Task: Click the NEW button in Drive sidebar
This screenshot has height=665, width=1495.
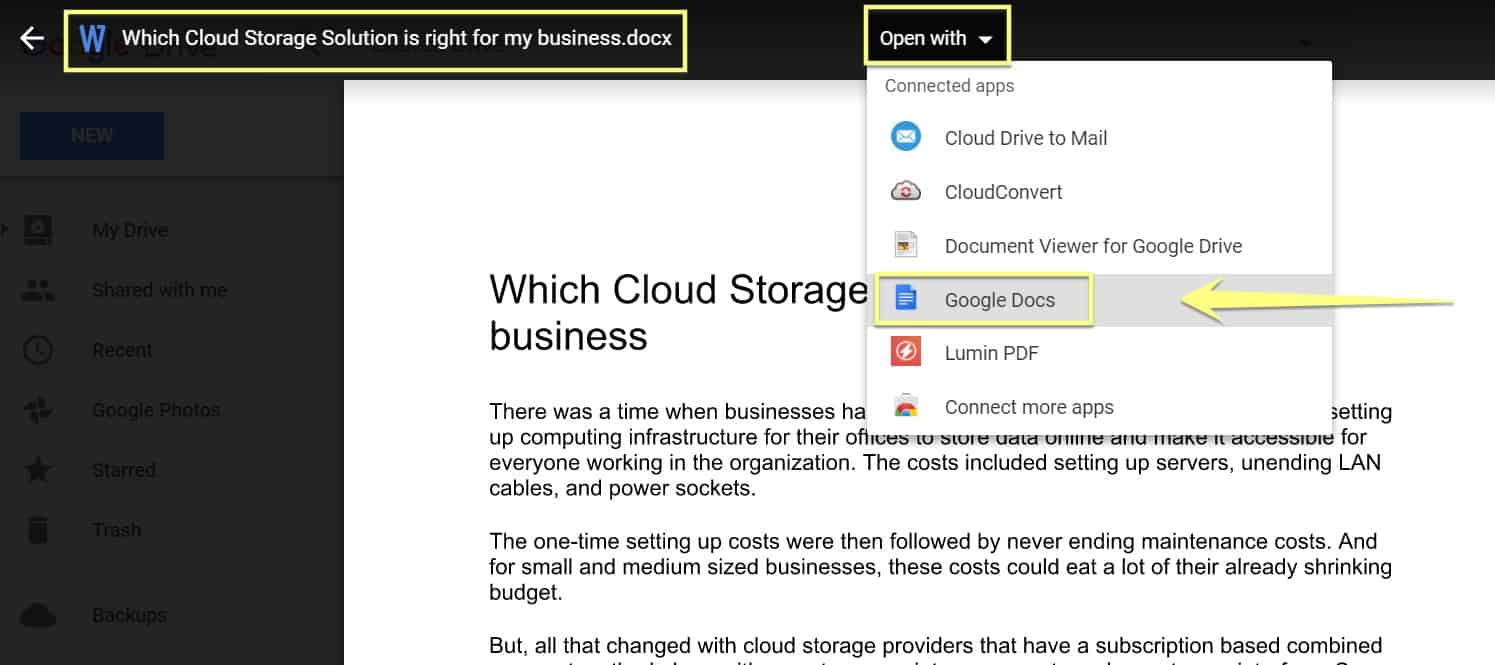Action: click(92, 136)
